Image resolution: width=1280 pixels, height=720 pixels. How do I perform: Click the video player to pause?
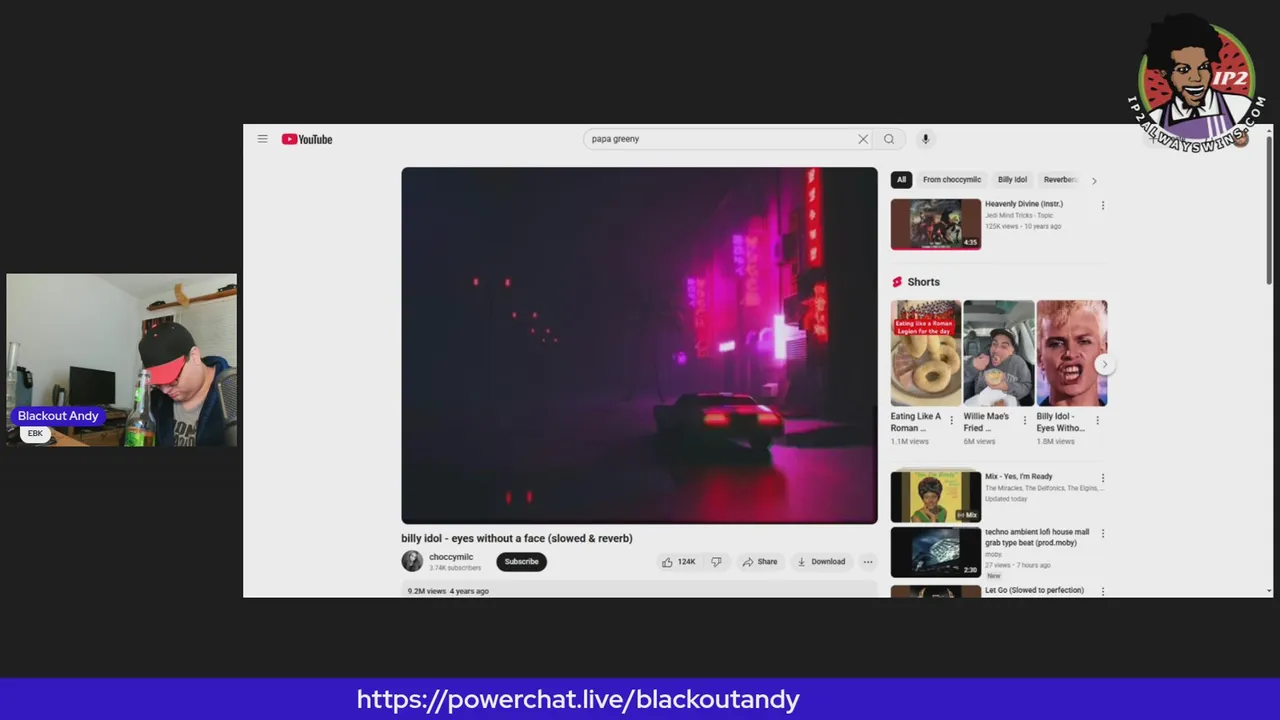coord(639,345)
